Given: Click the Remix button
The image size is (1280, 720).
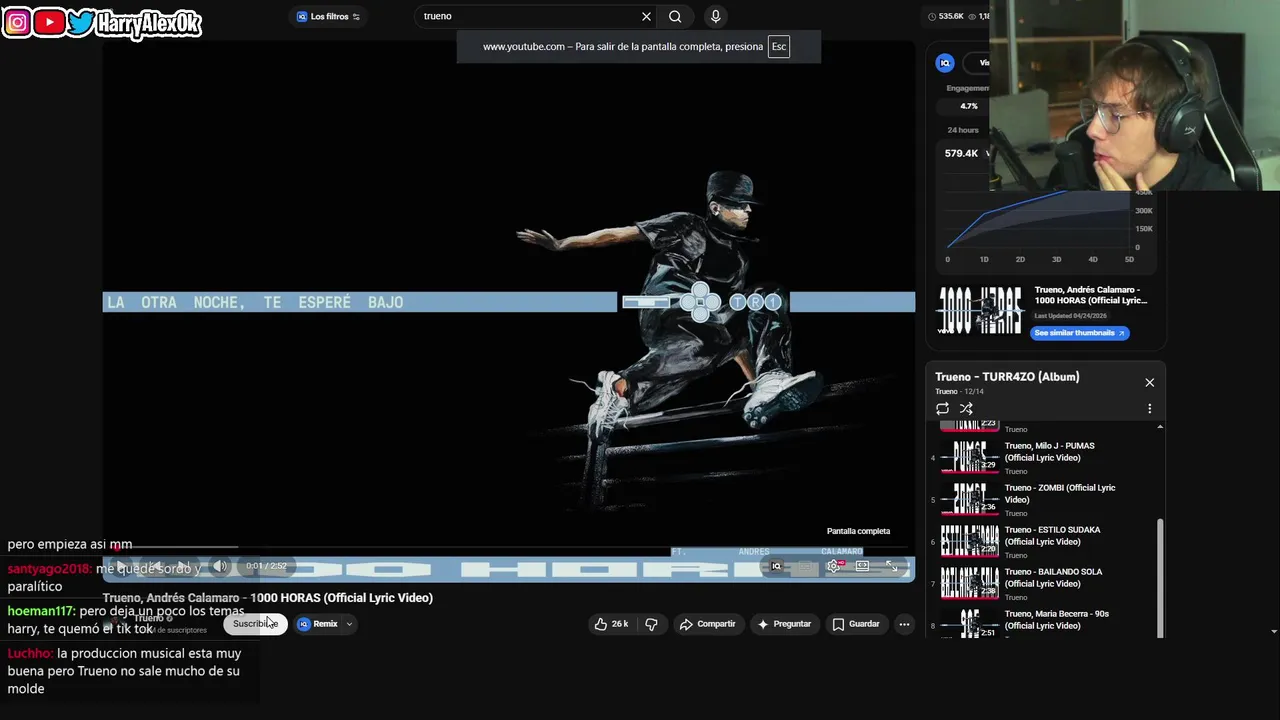Looking at the screenshot, I should coord(318,624).
